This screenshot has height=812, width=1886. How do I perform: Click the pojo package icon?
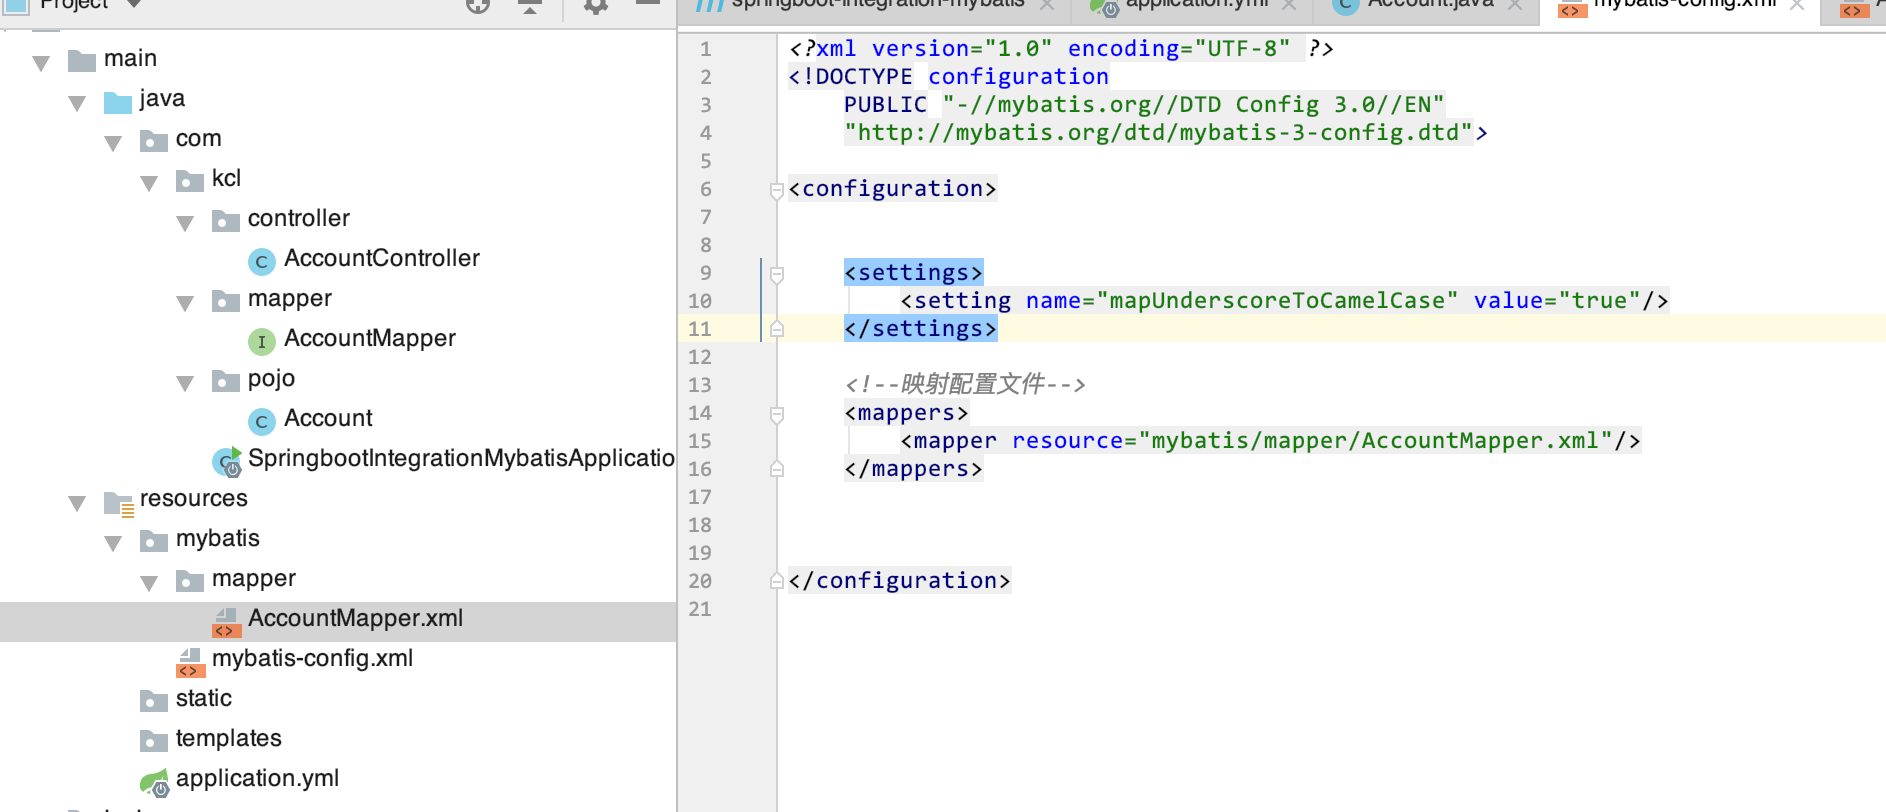[x=226, y=381]
